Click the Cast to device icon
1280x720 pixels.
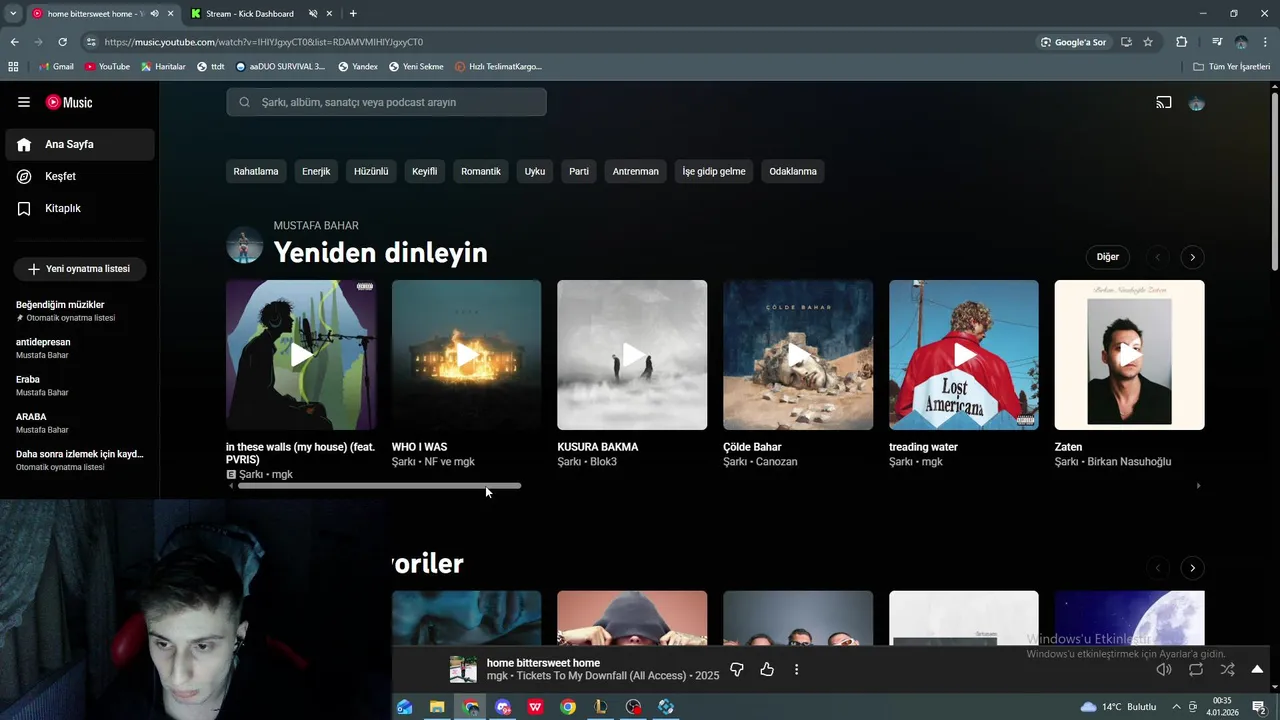(1164, 102)
